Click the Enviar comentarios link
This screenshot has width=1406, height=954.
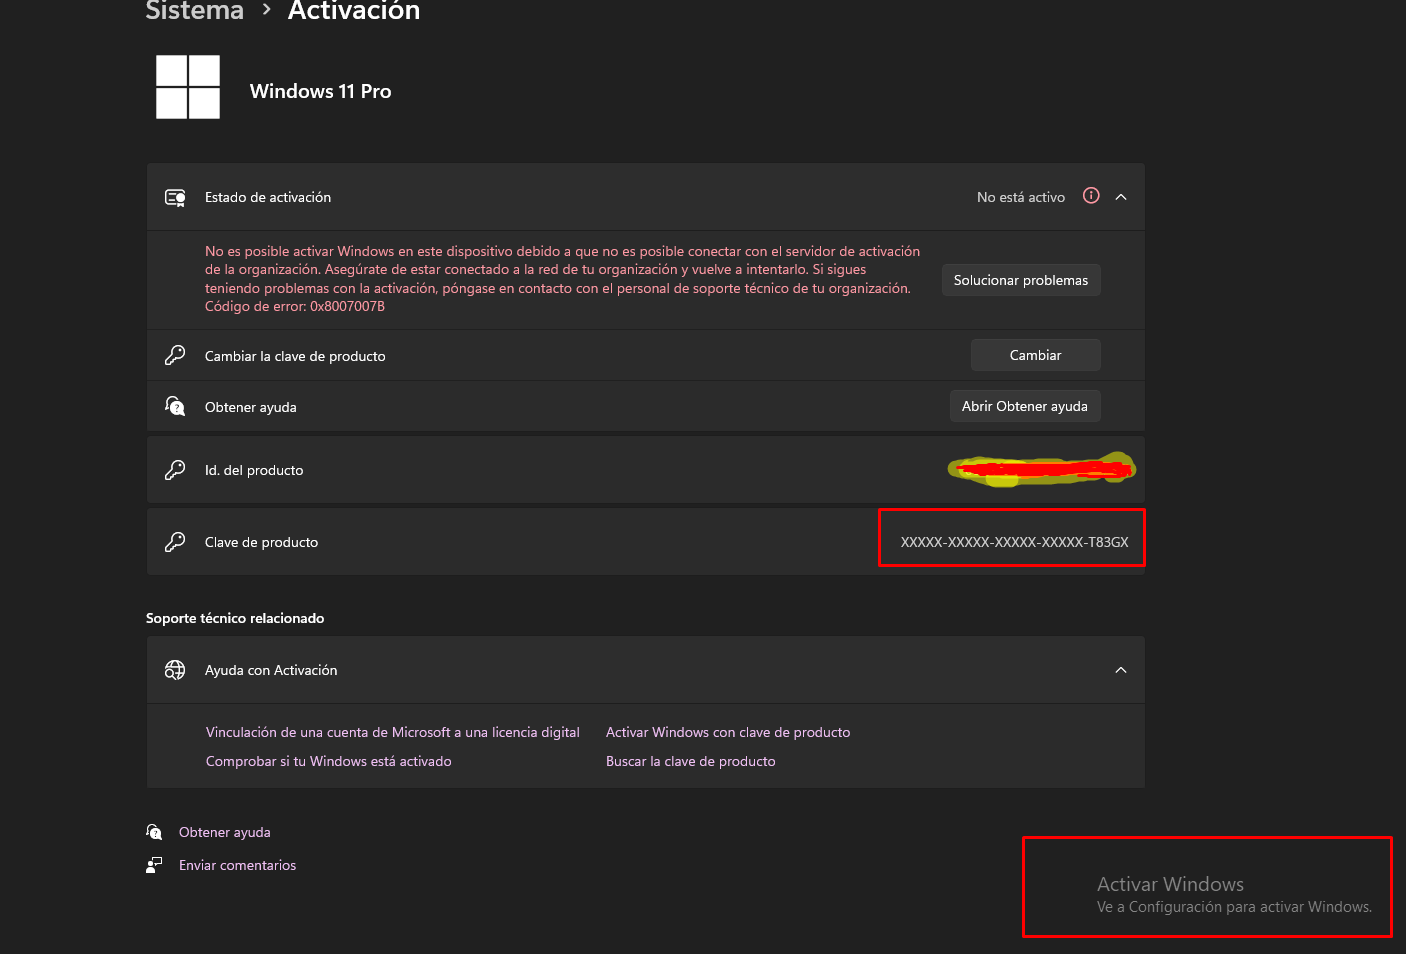click(238, 865)
